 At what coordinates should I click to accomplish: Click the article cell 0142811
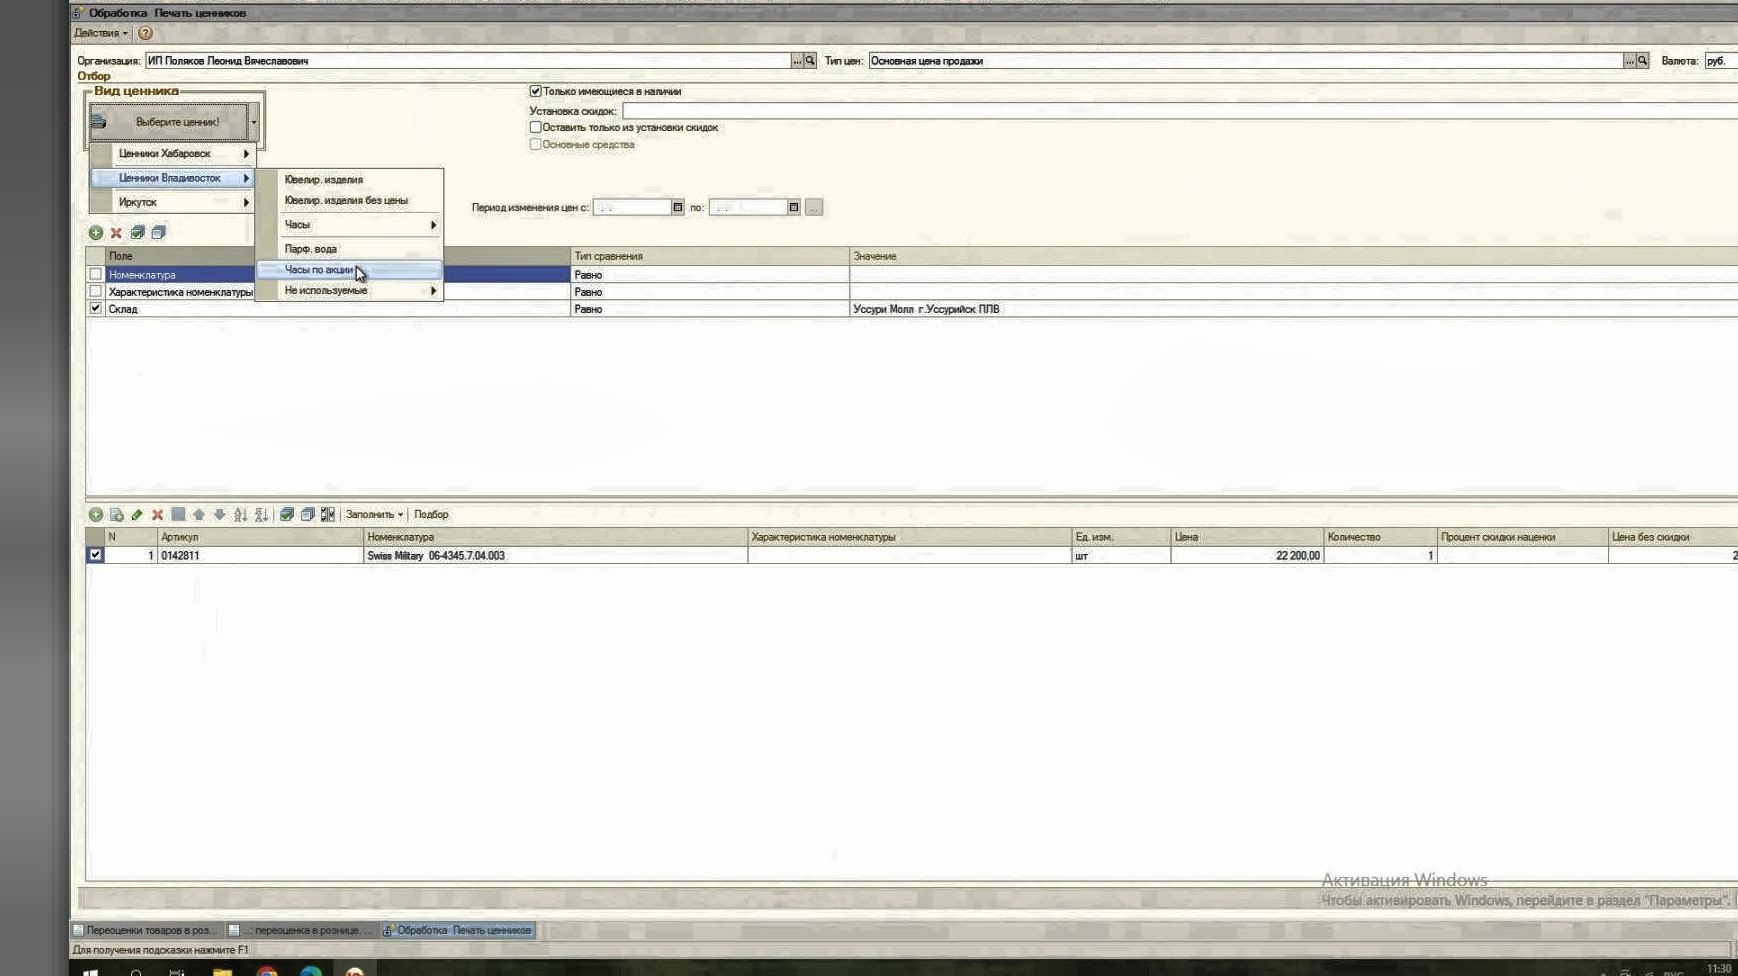coord(260,556)
